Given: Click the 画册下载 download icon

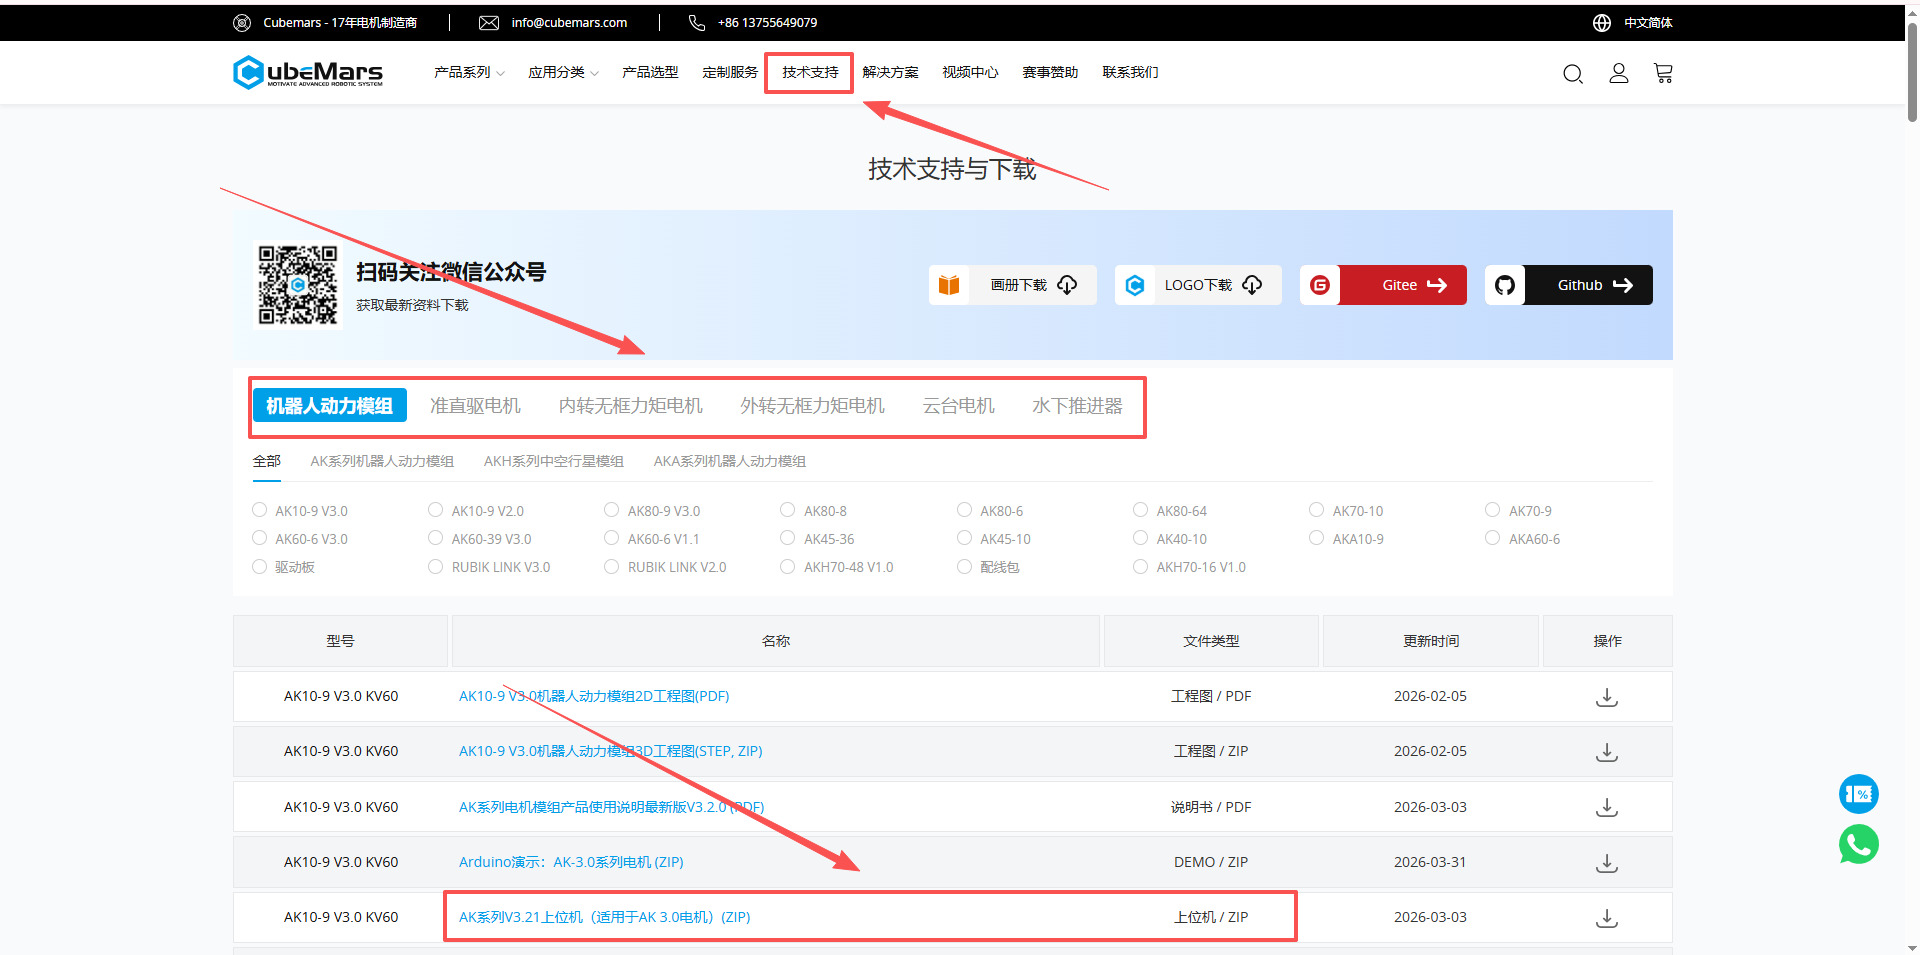Looking at the screenshot, I should click(1067, 285).
